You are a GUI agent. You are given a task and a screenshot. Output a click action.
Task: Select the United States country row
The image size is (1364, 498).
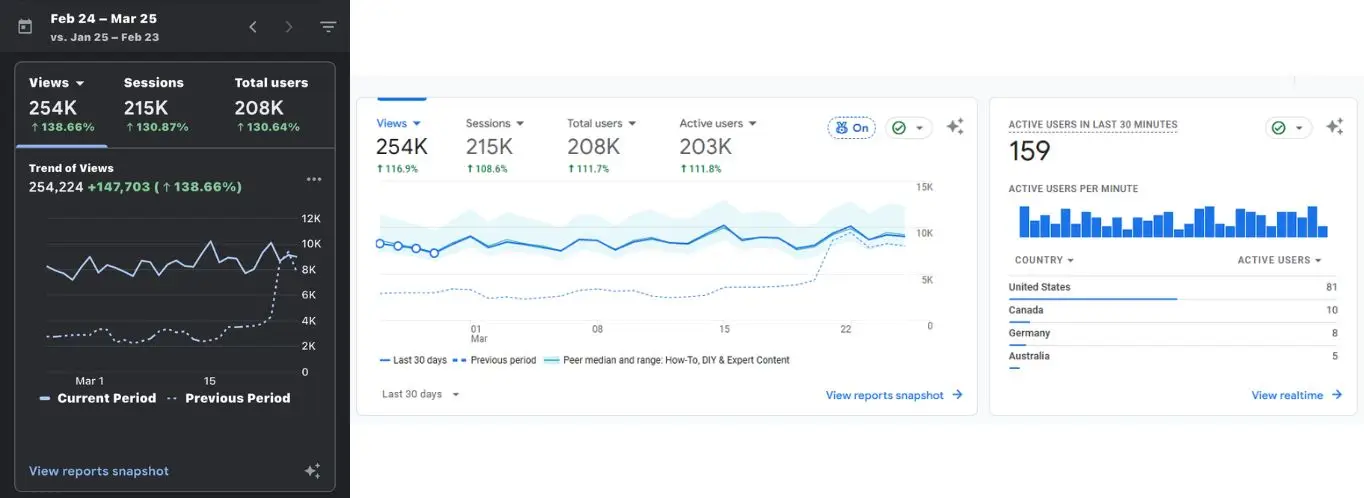(x=1040, y=287)
